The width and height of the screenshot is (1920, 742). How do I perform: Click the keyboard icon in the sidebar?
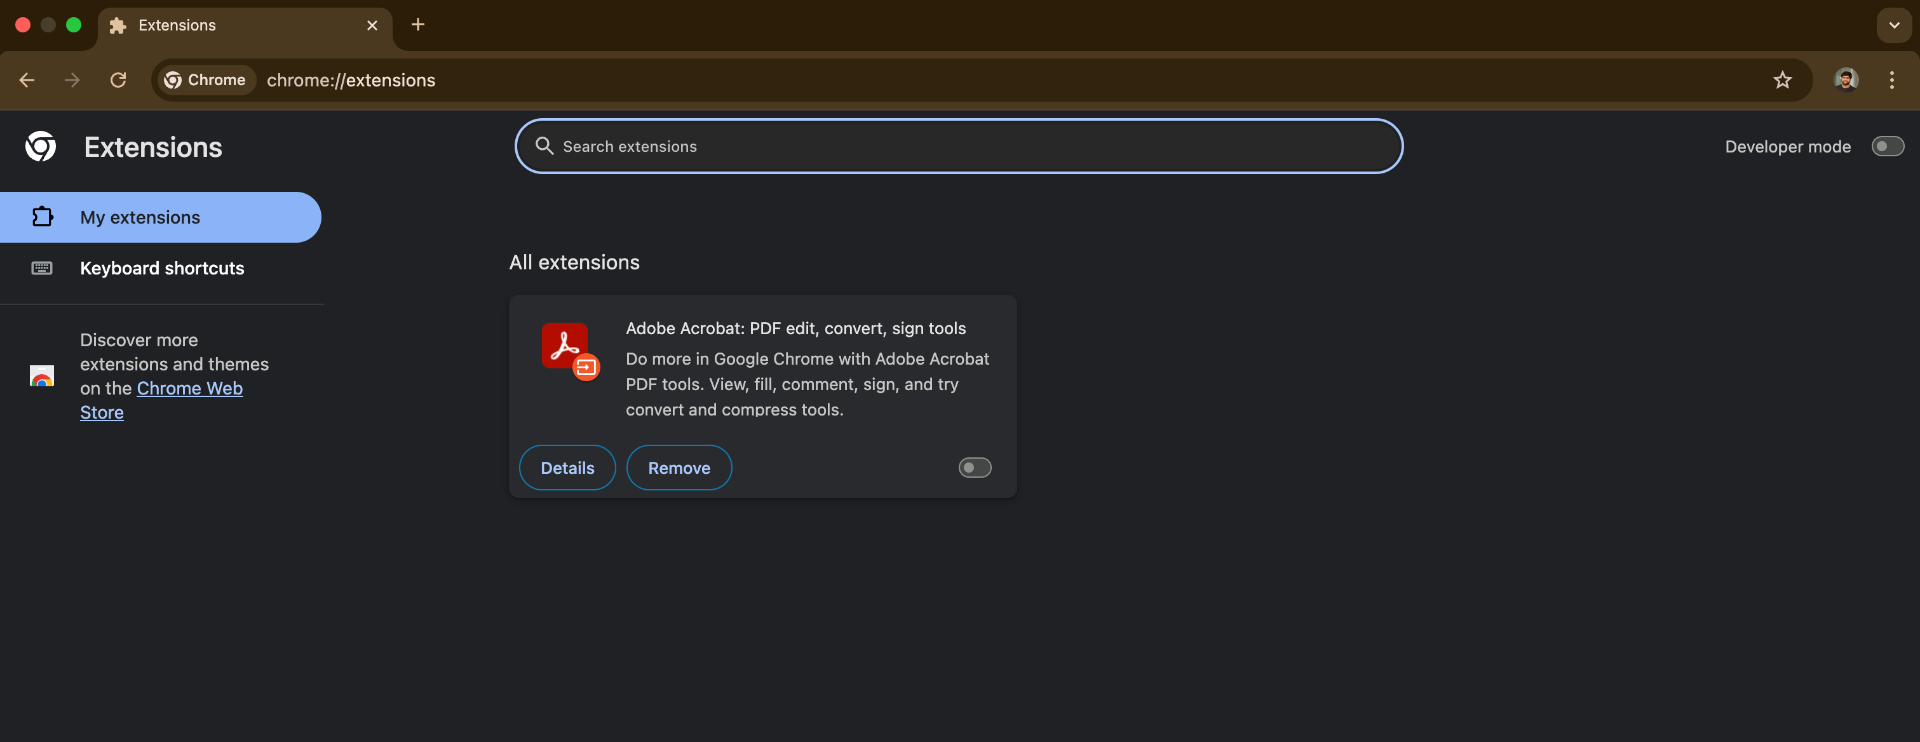pos(42,268)
